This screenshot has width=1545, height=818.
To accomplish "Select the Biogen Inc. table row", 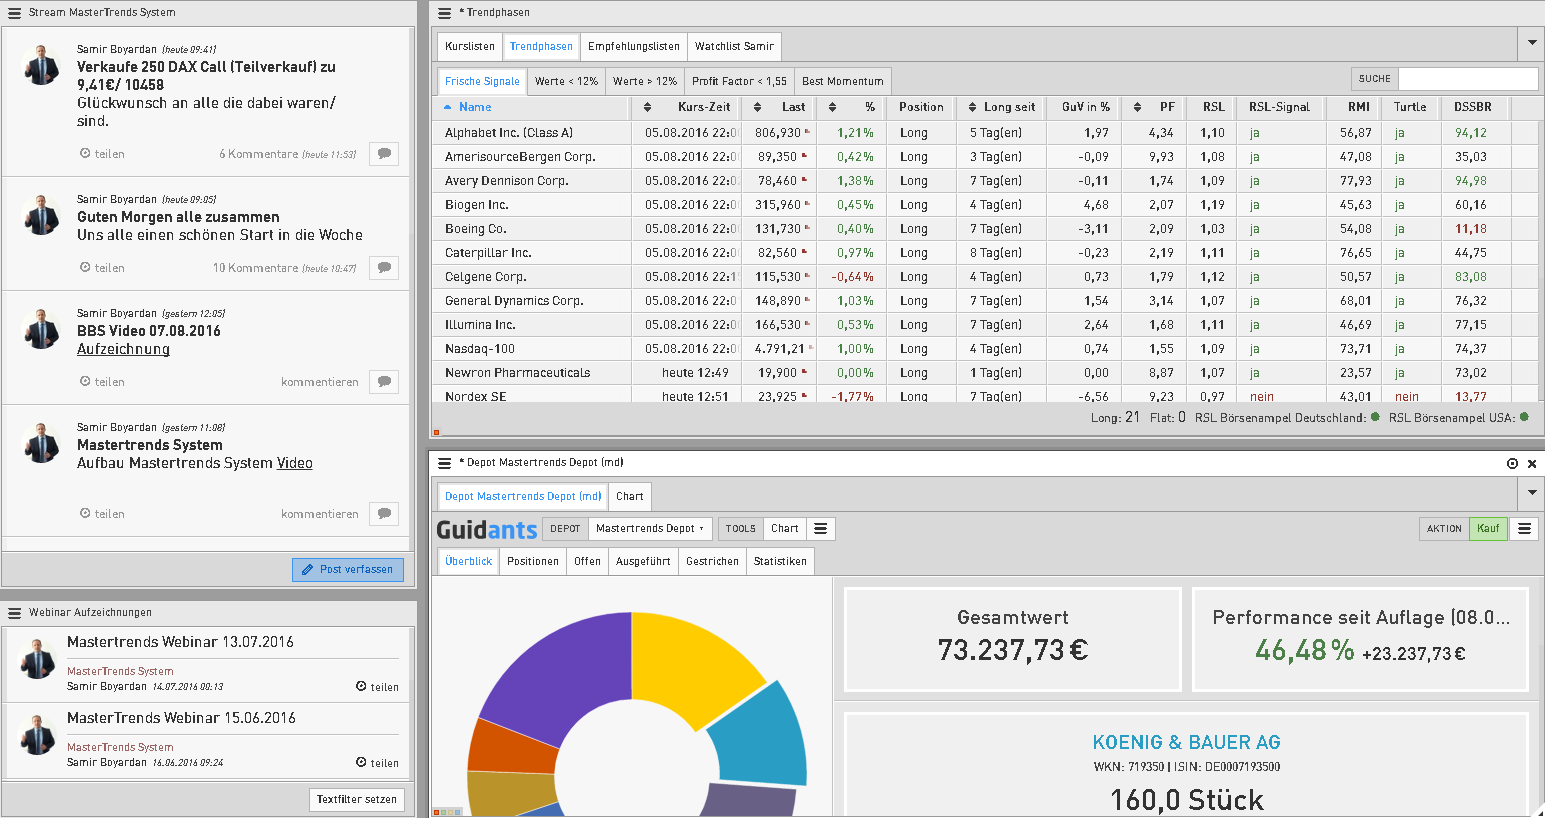I will (x=985, y=204).
